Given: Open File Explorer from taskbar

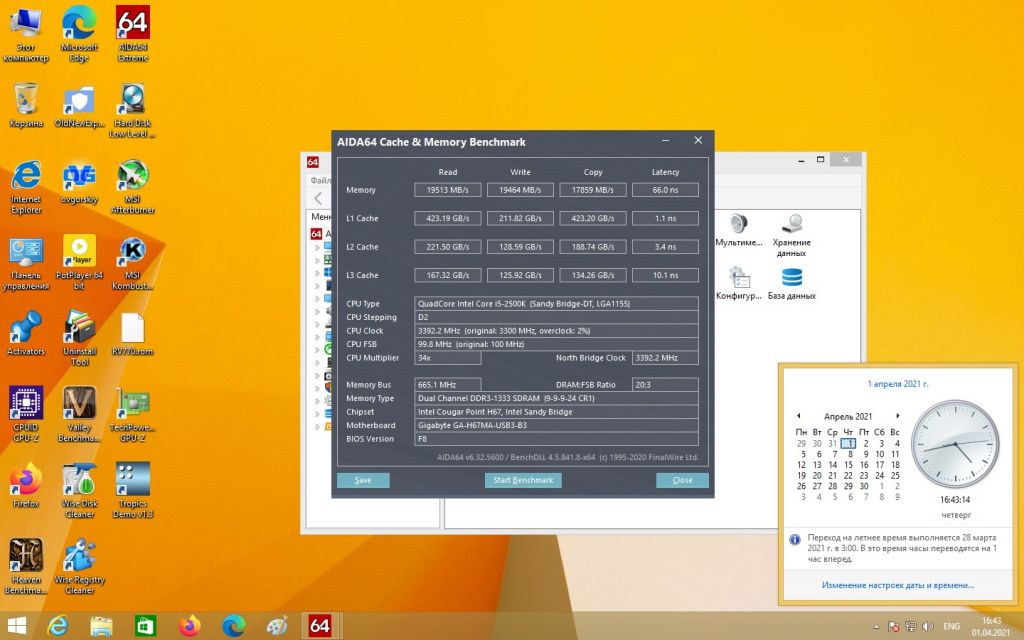Looking at the screenshot, I should [x=101, y=626].
